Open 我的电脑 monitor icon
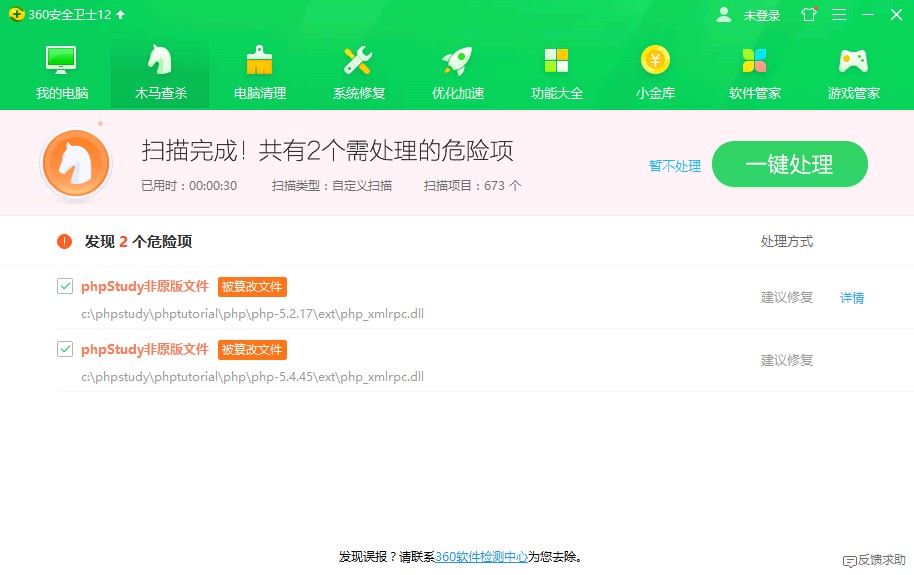The width and height of the screenshot is (914, 575). 61,60
